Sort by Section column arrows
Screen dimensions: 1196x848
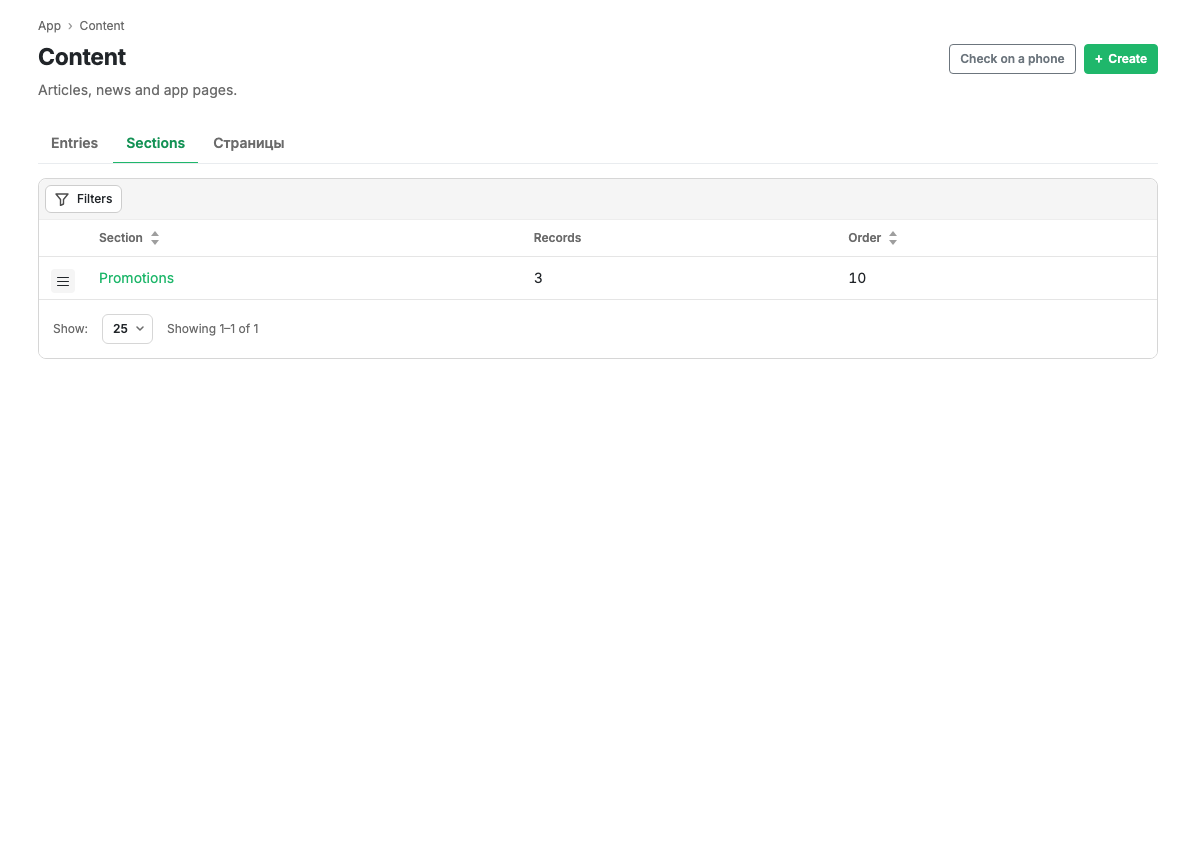click(155, 238)
